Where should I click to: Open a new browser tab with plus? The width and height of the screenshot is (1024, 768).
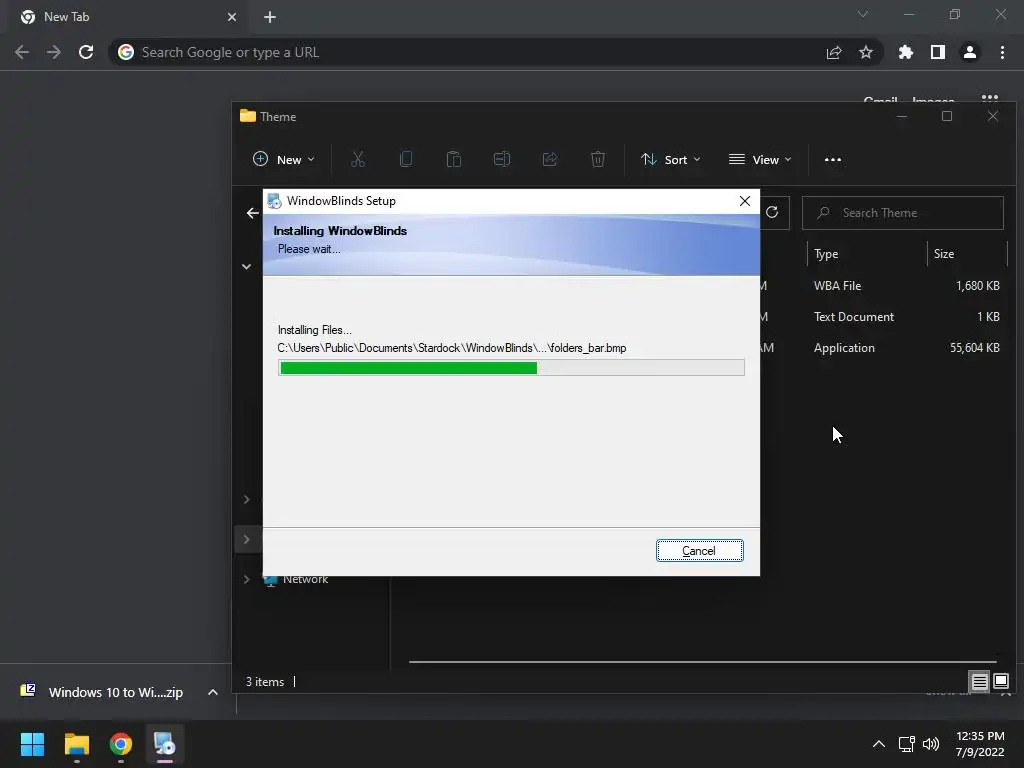(x=270, y=17)
